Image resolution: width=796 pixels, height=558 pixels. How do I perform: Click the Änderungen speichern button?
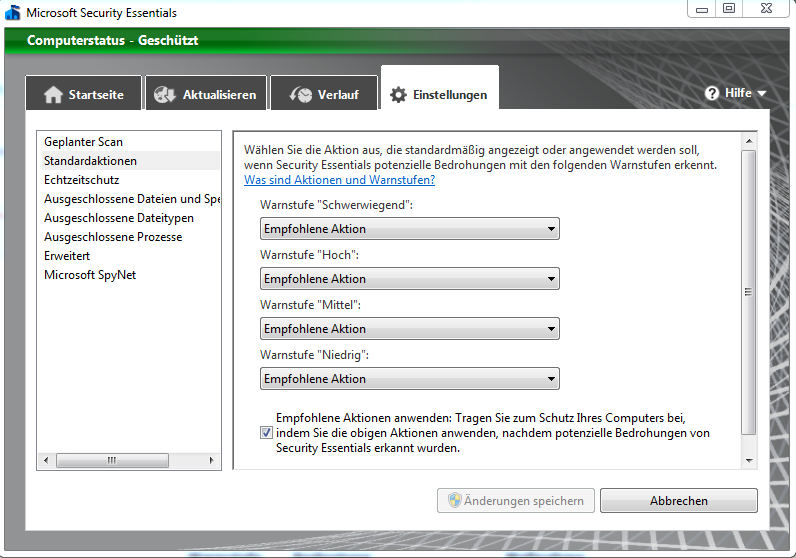pyautogui.click(x=516, y=501)
